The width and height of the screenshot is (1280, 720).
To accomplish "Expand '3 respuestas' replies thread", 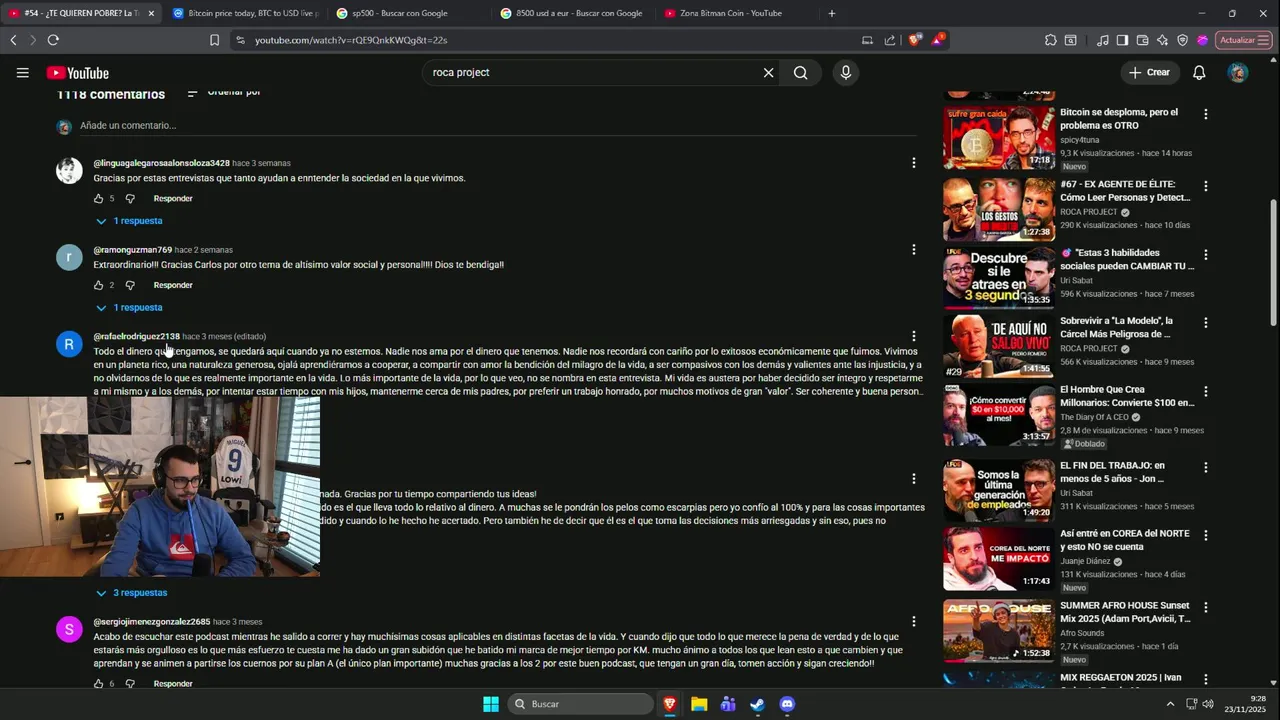I will tap(131, 593).
